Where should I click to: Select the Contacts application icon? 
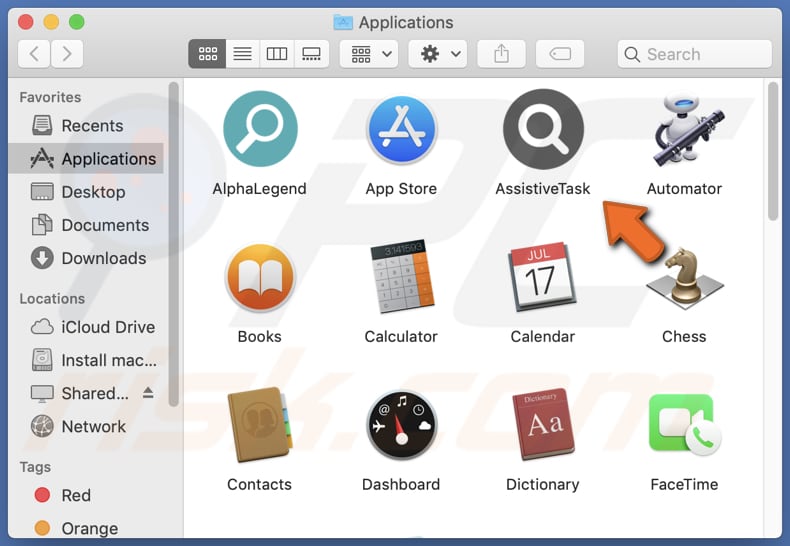click(x=260, y=425)
